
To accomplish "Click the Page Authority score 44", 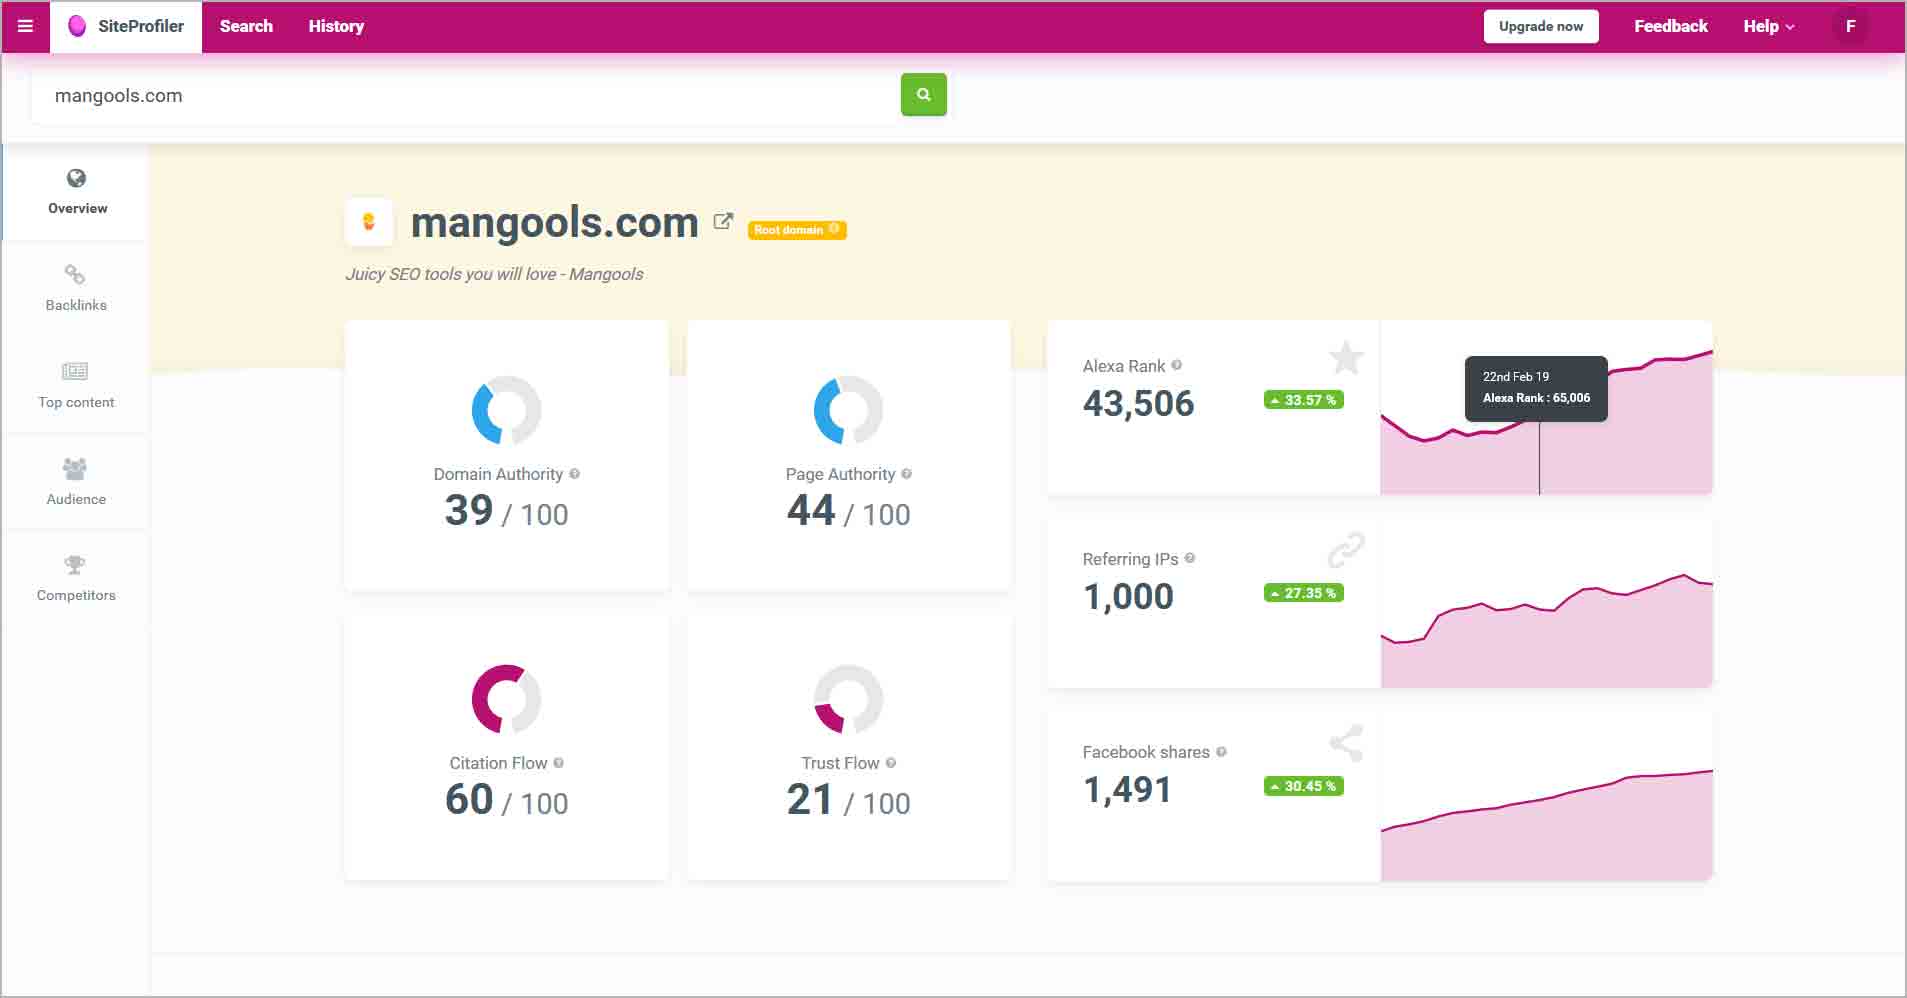I will [x=811, y=510].
